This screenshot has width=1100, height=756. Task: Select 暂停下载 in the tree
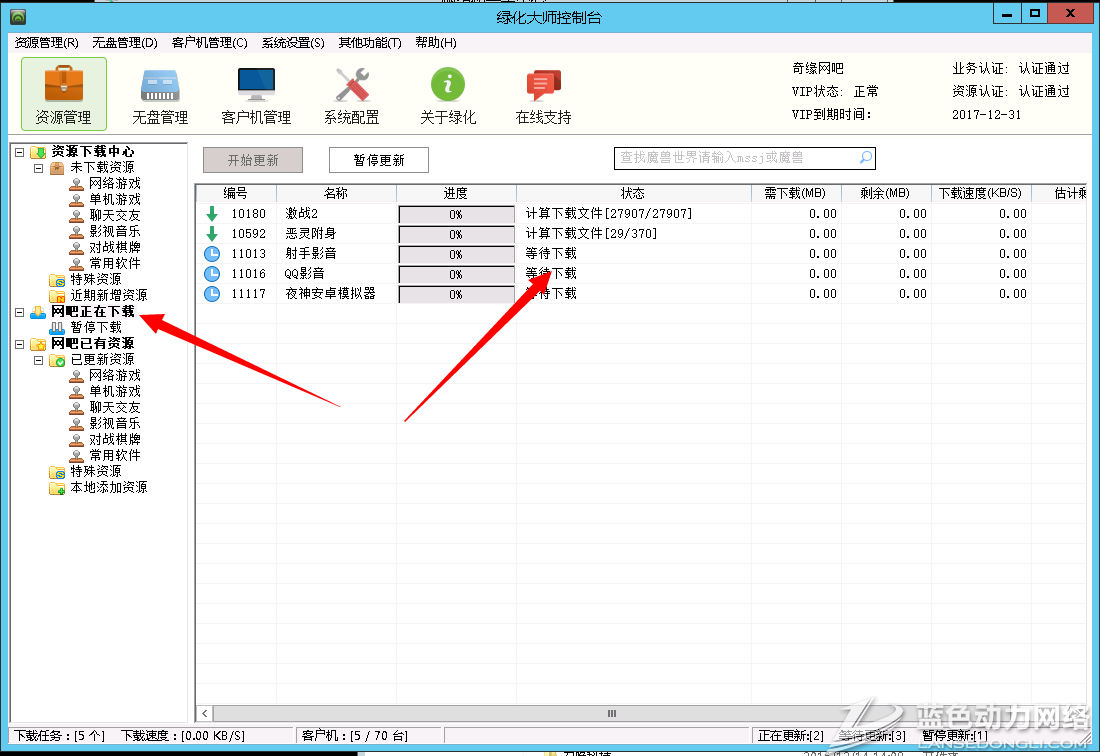tap(95, 327)
